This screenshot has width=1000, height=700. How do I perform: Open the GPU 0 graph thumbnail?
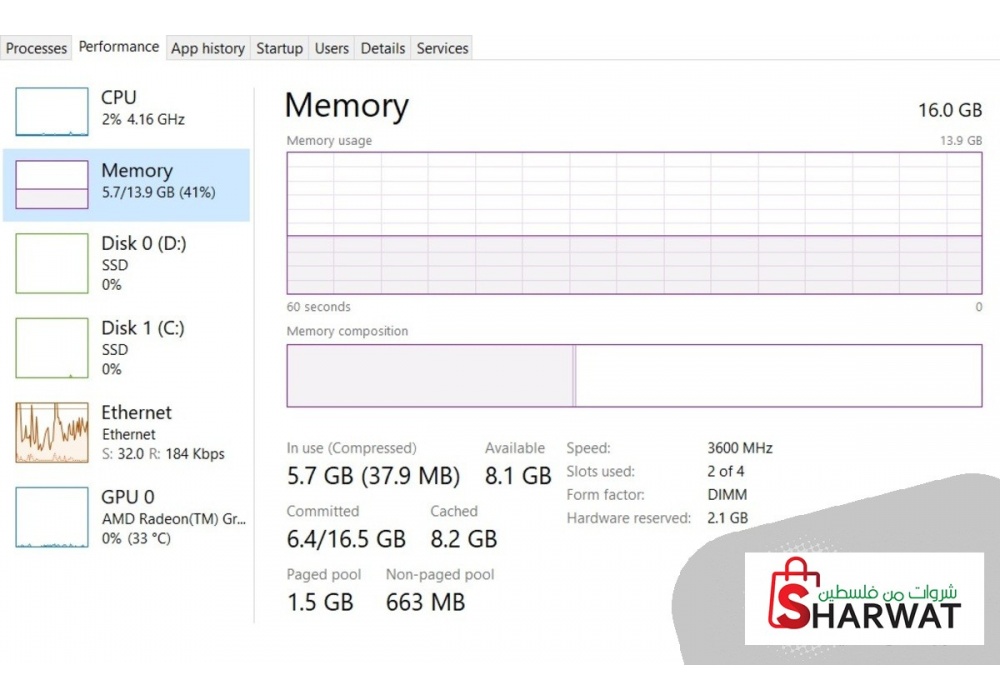pyautogui.click(x=52, y=517)
